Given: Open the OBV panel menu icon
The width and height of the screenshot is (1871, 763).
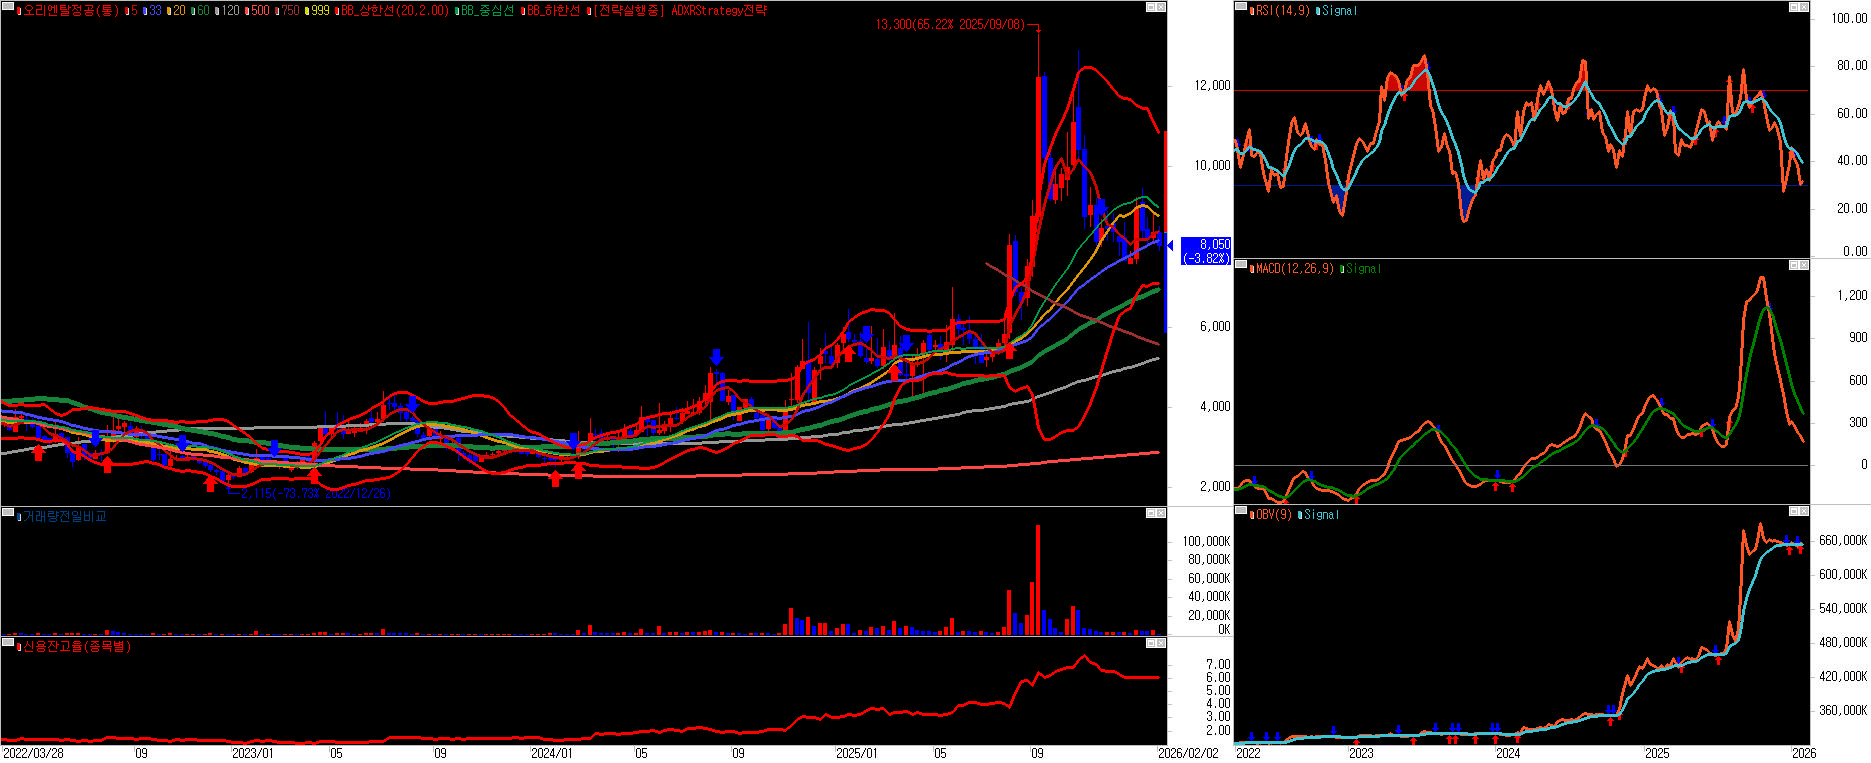Looking at the screenshot, I should tap(1241, 511).
